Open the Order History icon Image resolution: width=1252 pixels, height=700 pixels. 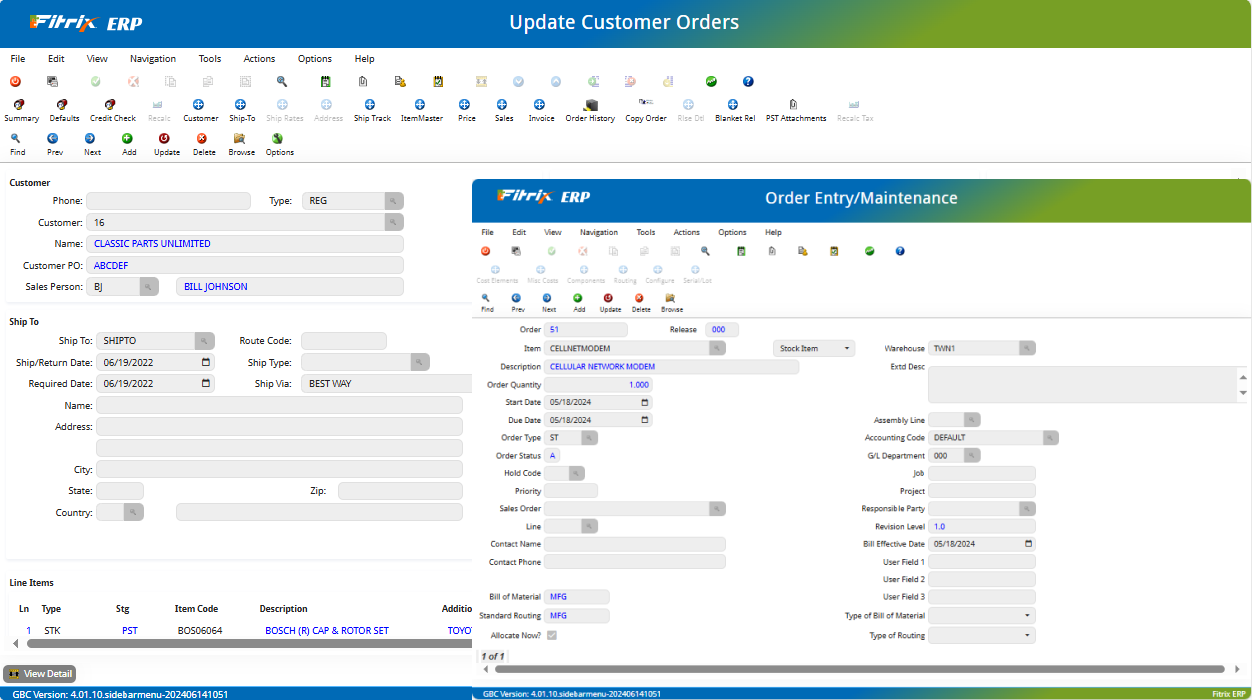591,105
